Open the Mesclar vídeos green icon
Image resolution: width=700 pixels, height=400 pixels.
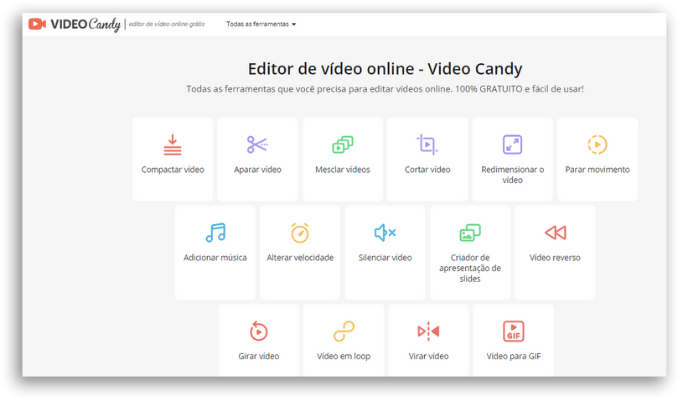(342, 145)
